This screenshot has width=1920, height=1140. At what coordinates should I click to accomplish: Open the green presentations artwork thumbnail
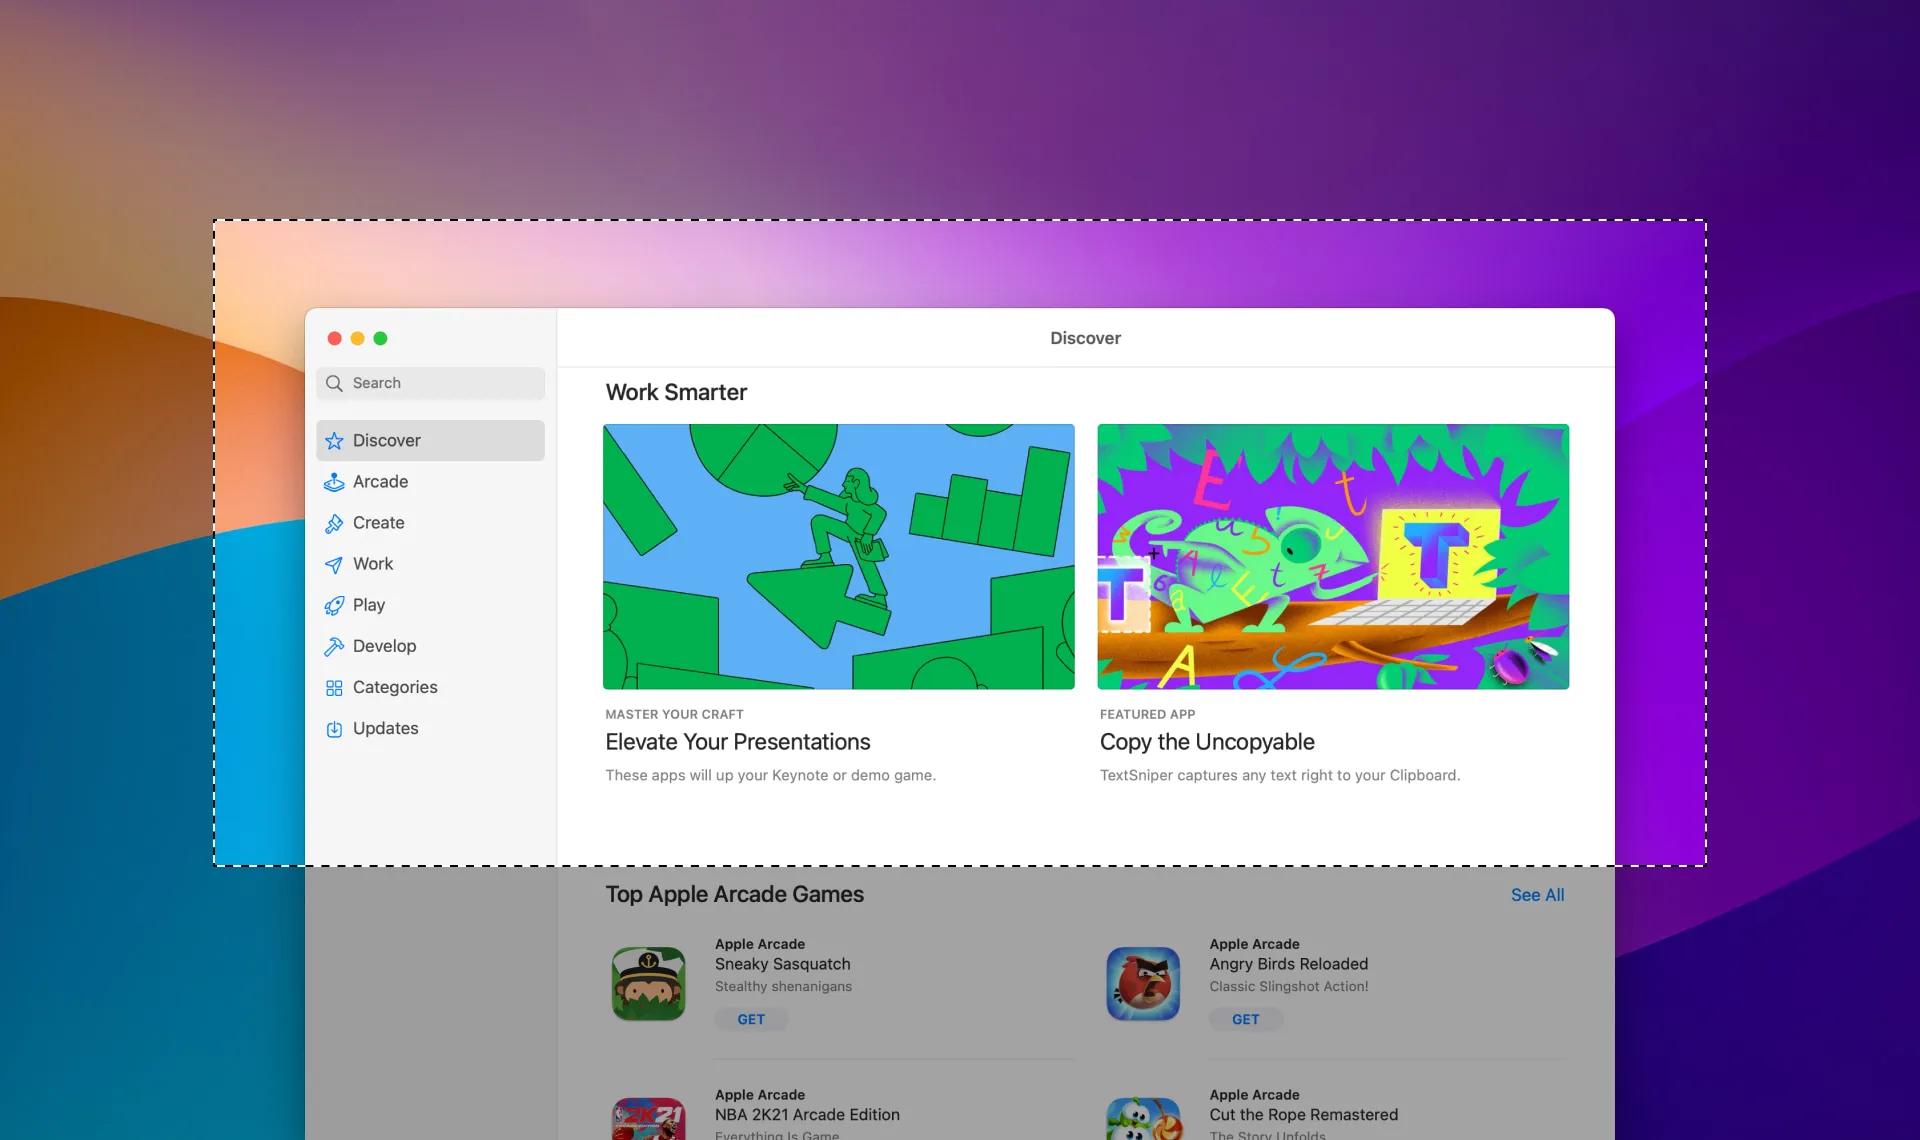[x=839, y=556]
